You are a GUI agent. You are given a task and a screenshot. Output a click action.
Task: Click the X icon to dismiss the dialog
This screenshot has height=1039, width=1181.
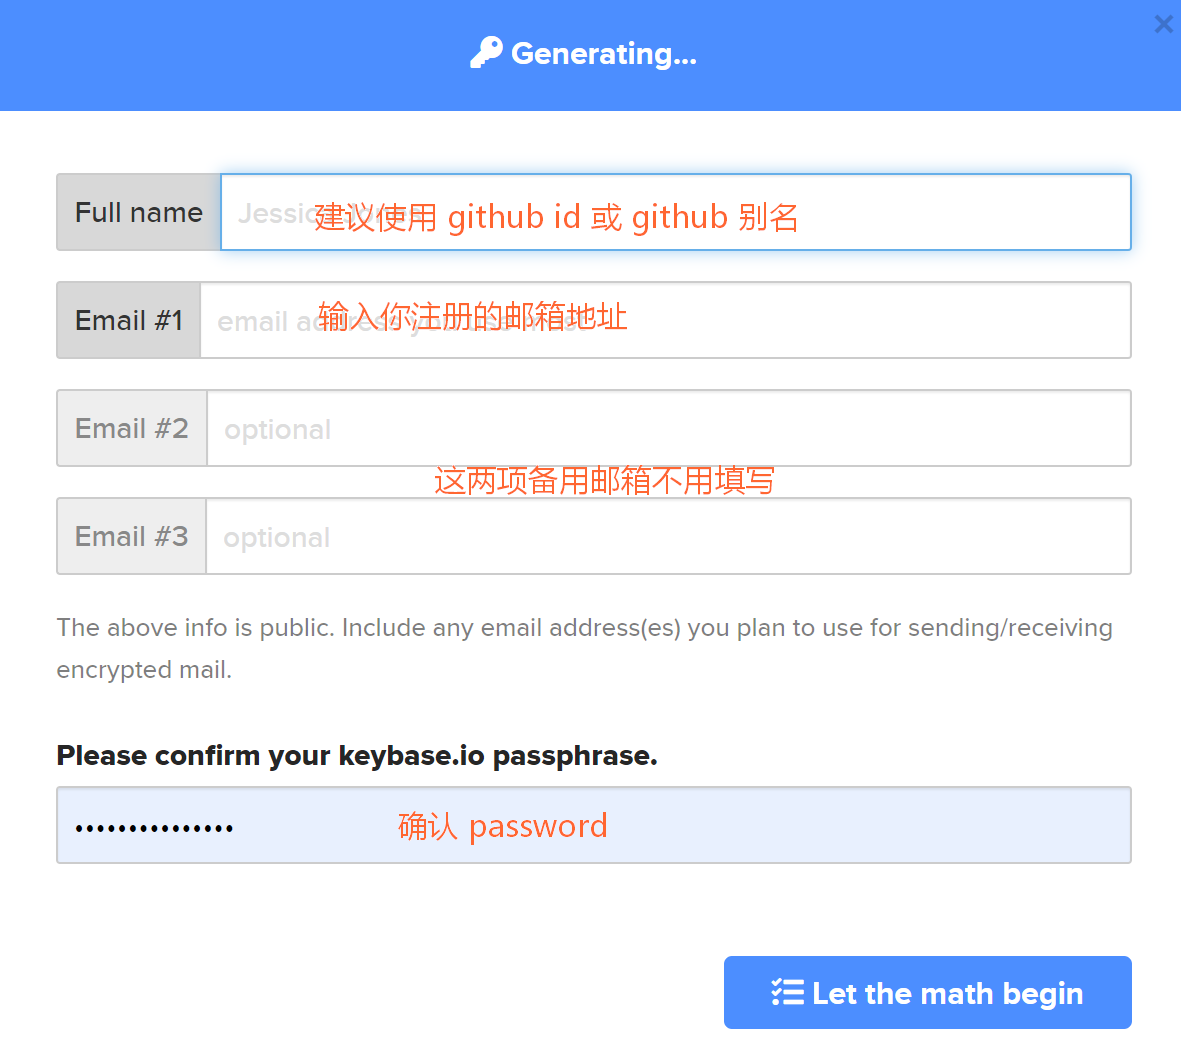pos(1163,23)
